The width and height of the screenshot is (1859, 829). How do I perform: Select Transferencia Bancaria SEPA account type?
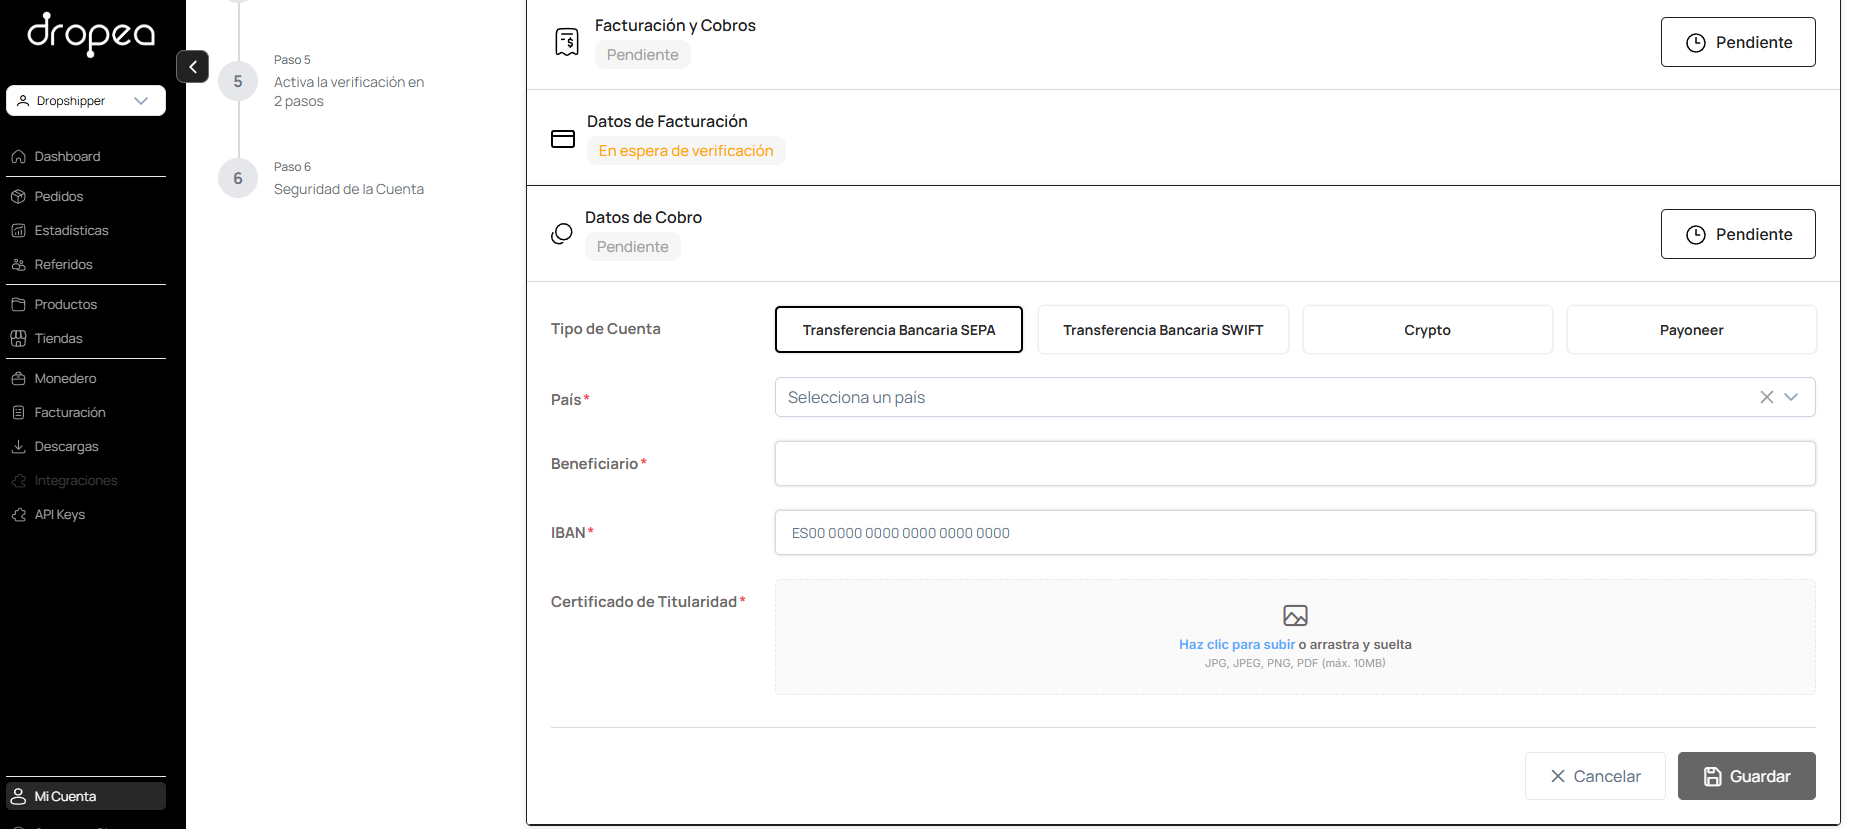[899, 330]
